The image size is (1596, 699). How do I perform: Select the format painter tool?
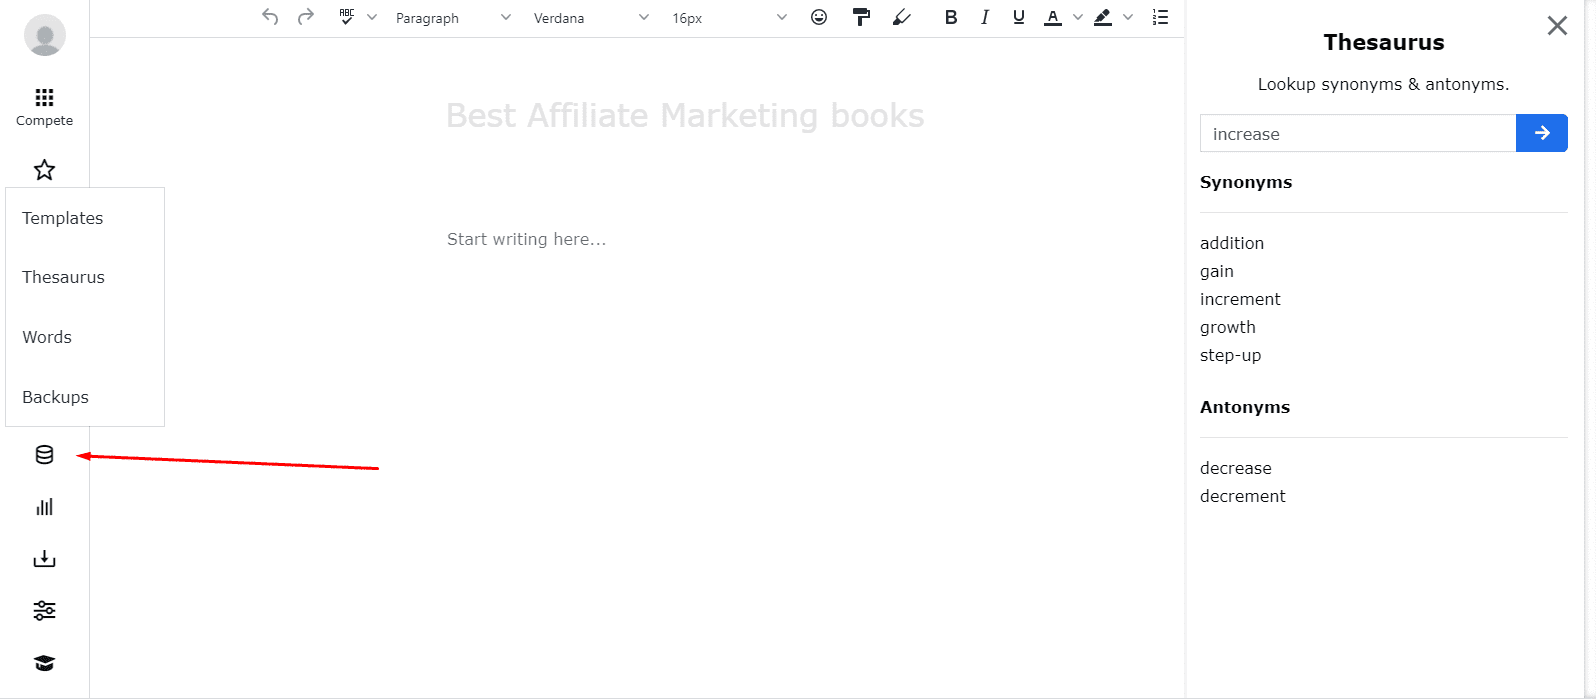tap(861, 17)
